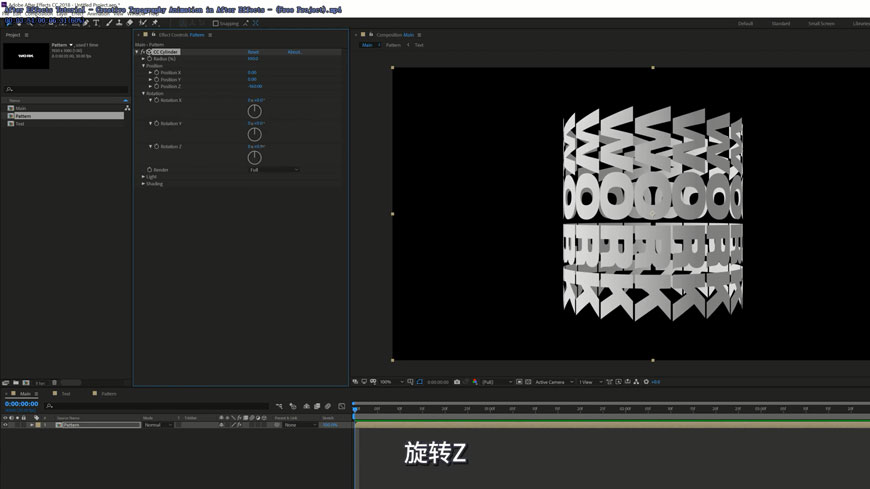Viewport: 870px width, 489px height.
Task: Open Normal blending mode dropdown for Pattern layer
Action: 158,425
